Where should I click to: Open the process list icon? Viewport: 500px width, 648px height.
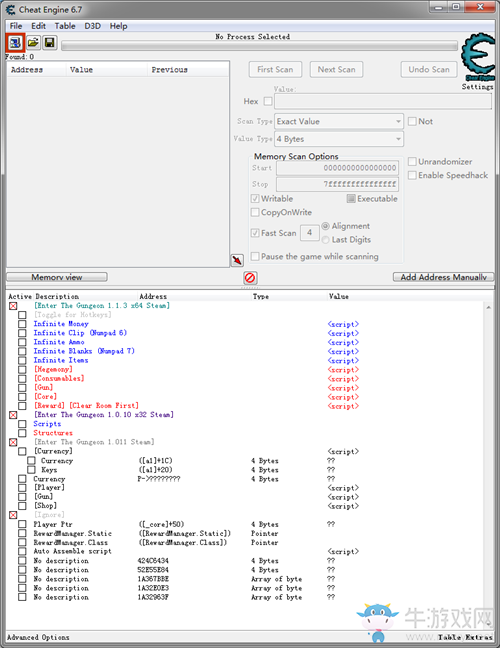click(15, 43)
